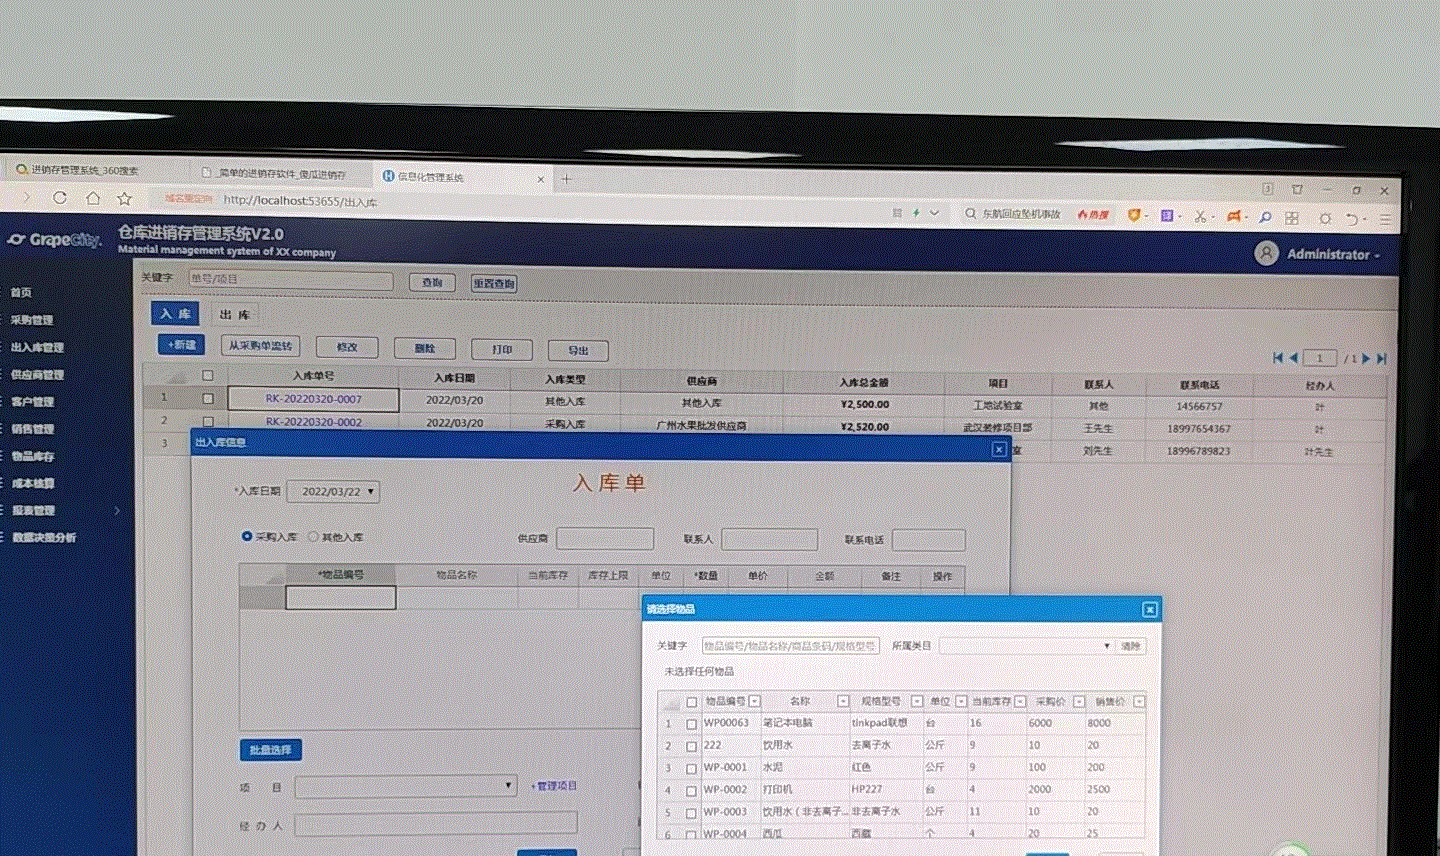
Task: Click the 关键字 item search field
Action: pos(789,646)
